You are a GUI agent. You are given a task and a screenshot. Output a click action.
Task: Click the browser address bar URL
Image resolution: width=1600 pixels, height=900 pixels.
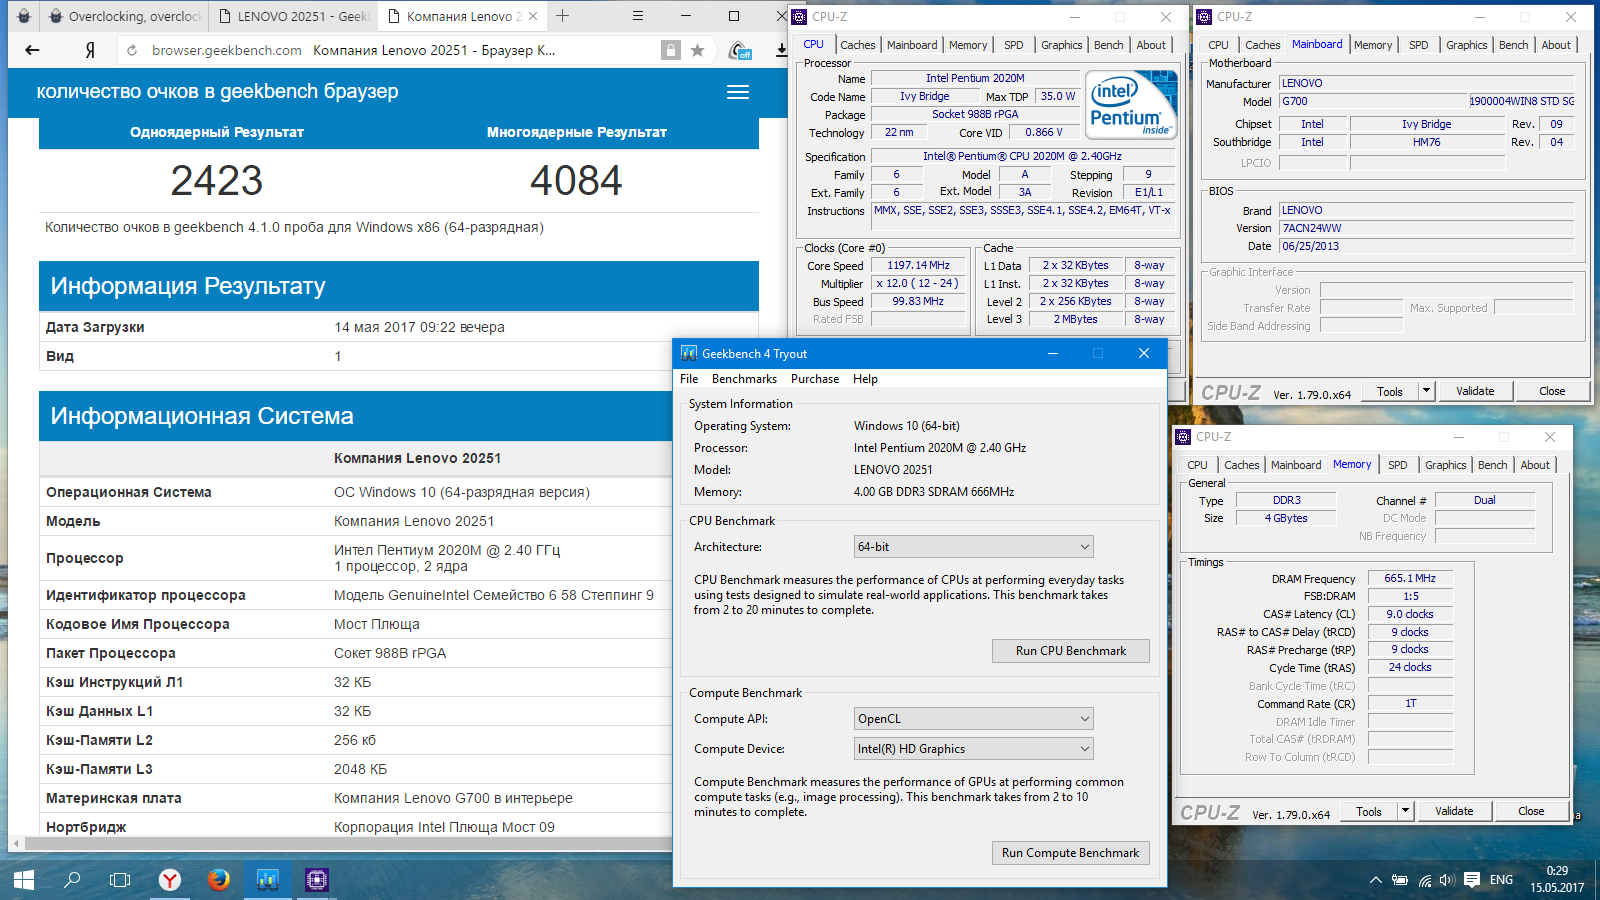point(227,50)
